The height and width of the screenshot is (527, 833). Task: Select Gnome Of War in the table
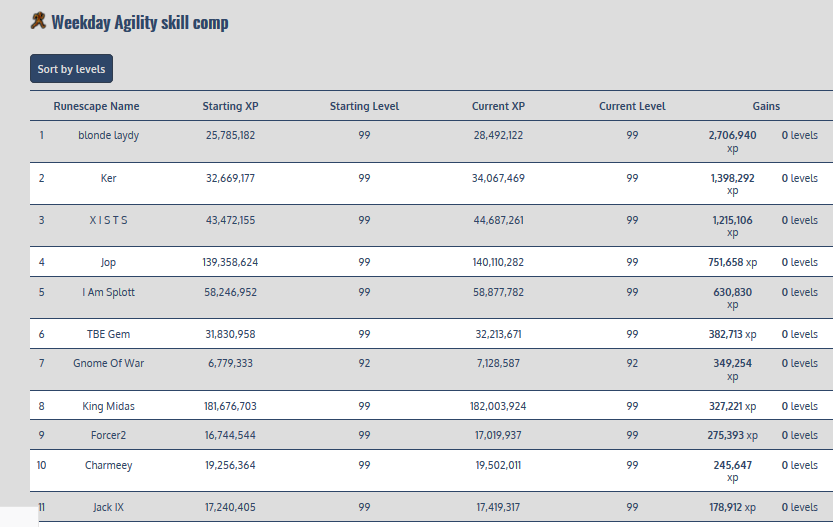(108, 363)
